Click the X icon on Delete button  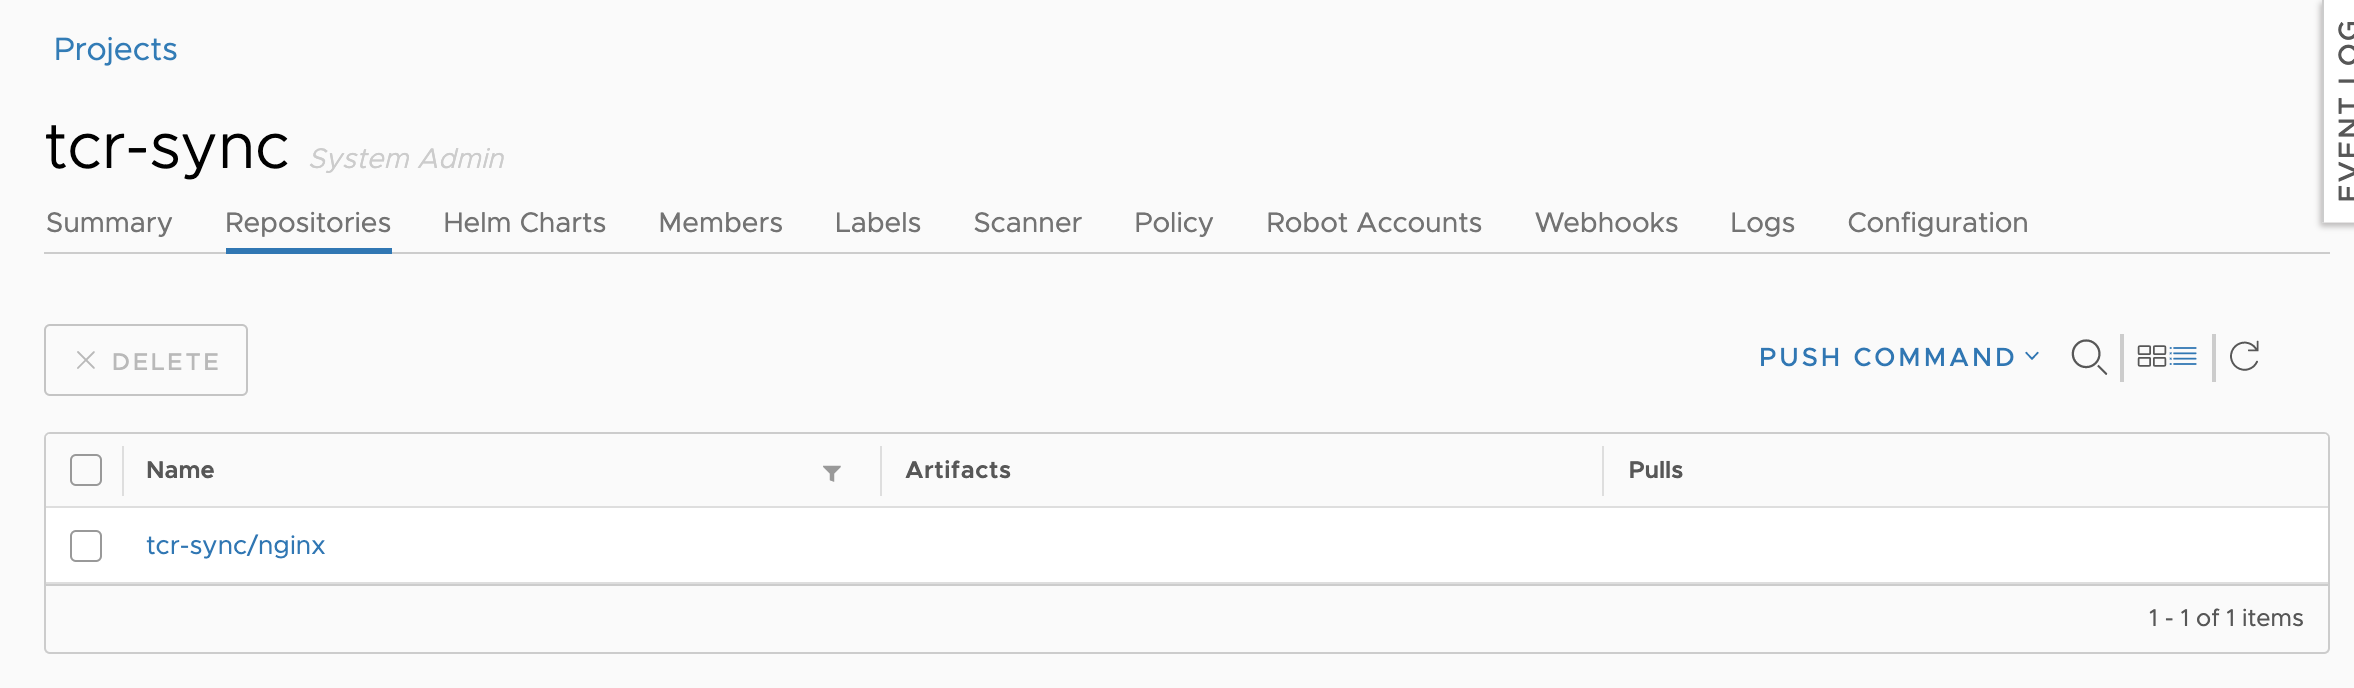coord(86,360)
